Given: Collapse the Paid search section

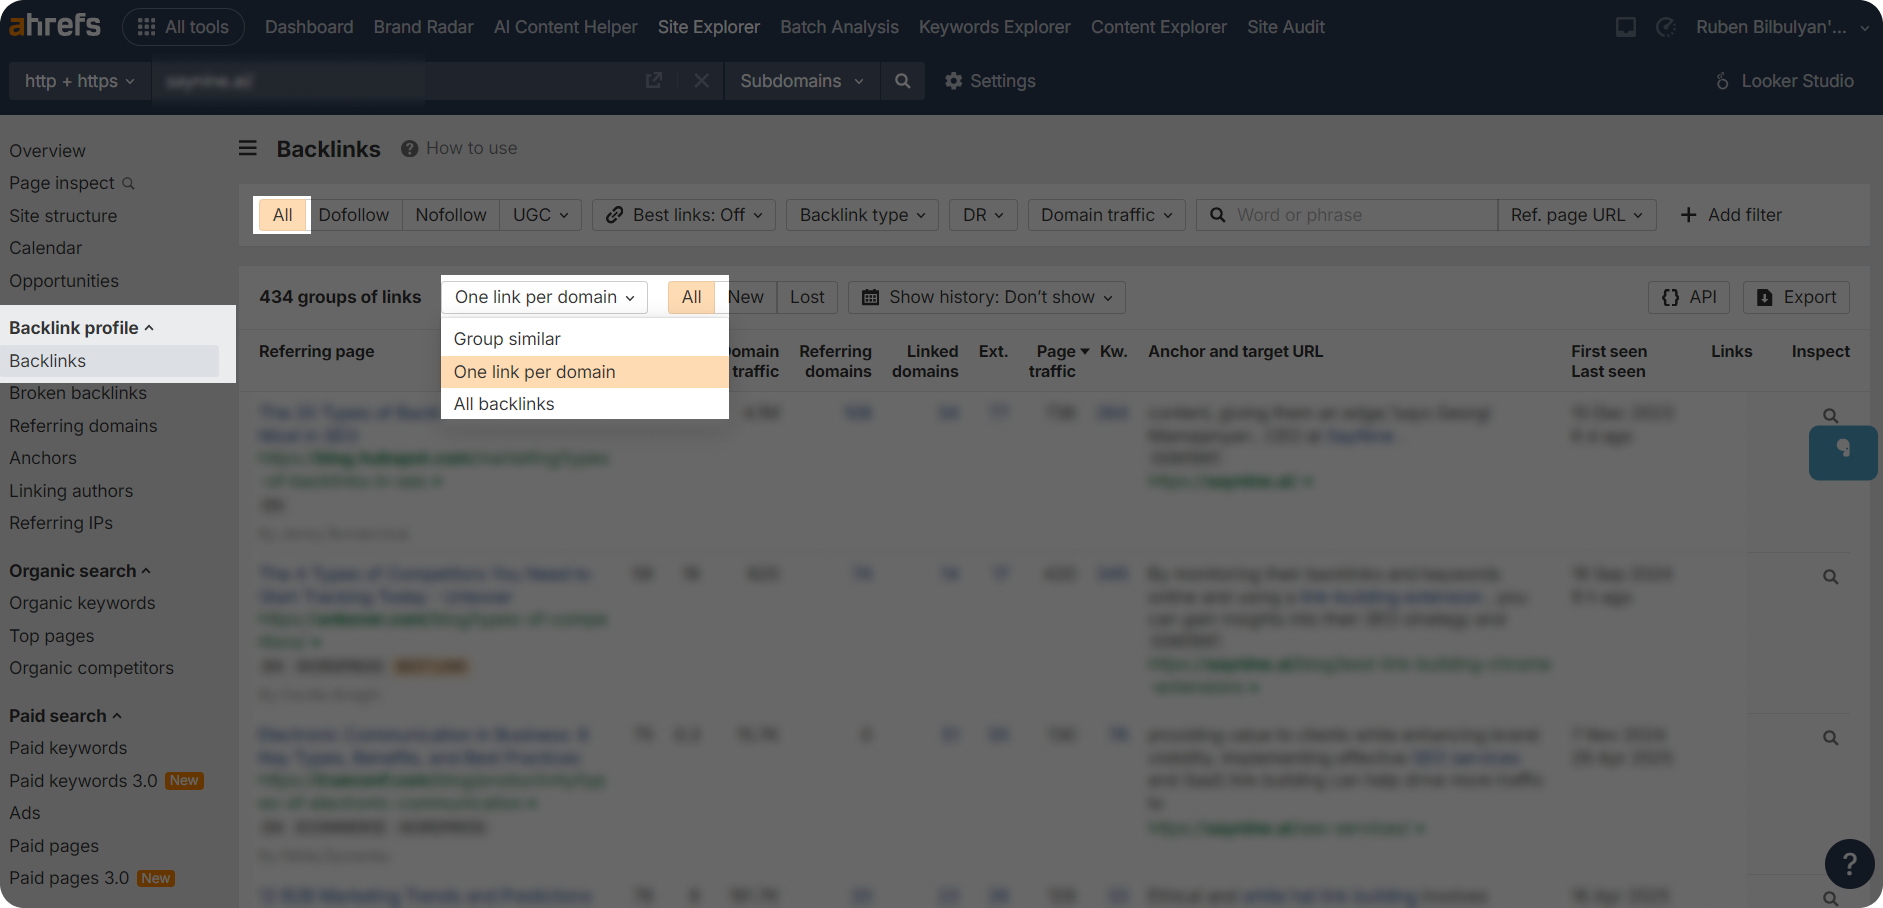Looking at the screenshot, I should tap(65, 716).
